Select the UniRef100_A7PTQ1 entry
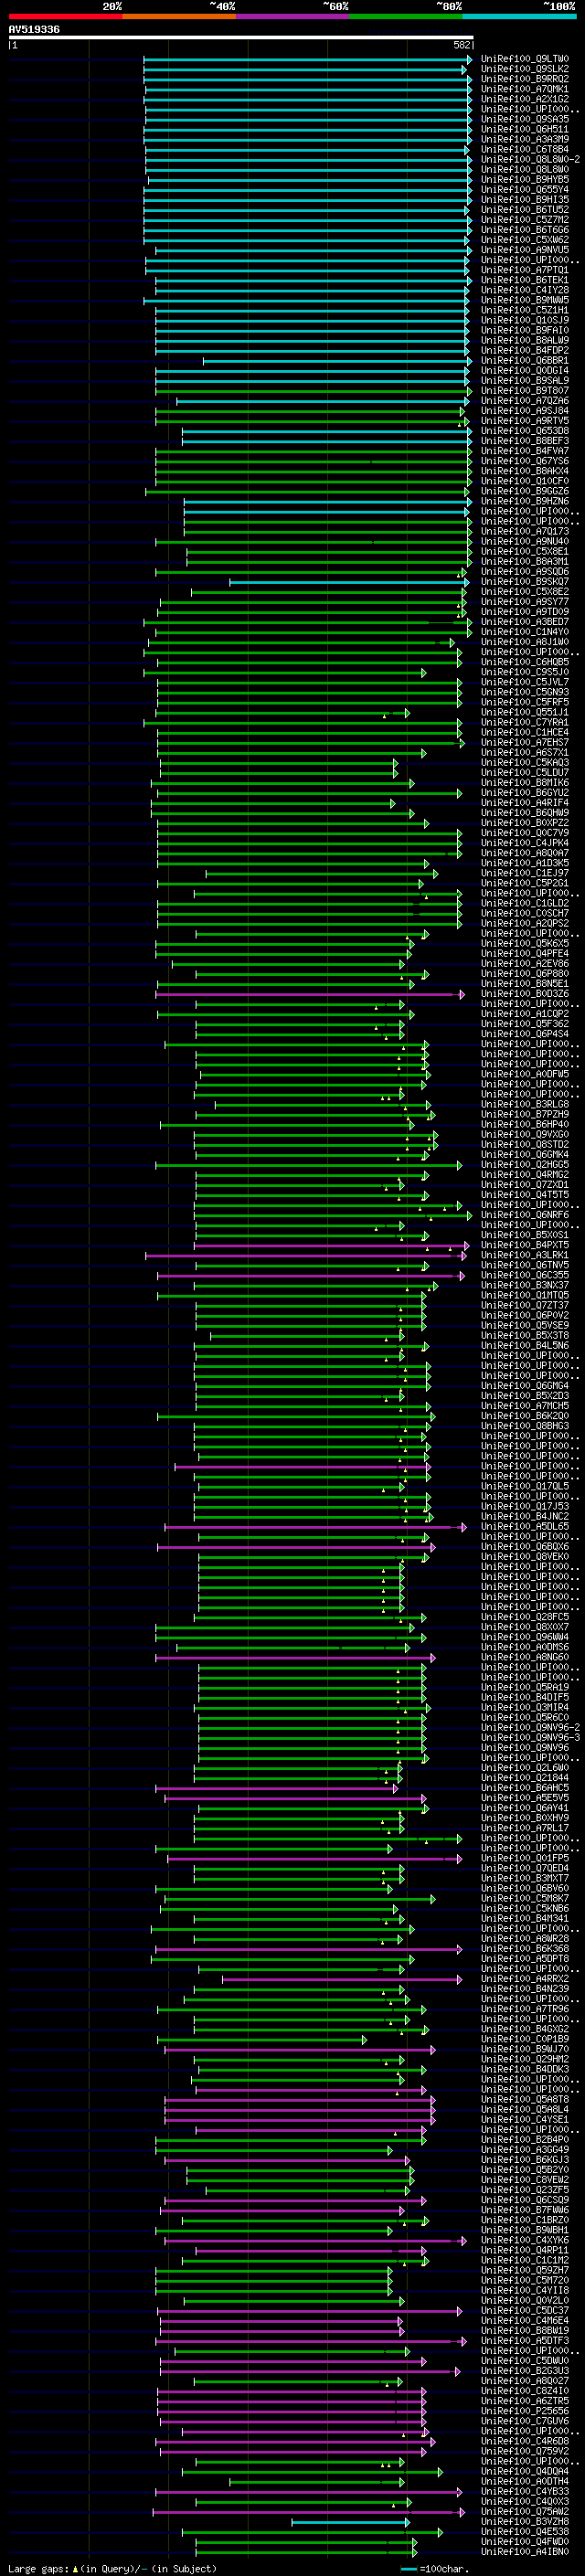Screen dimensions: 585x2576 tap(524, 270)
